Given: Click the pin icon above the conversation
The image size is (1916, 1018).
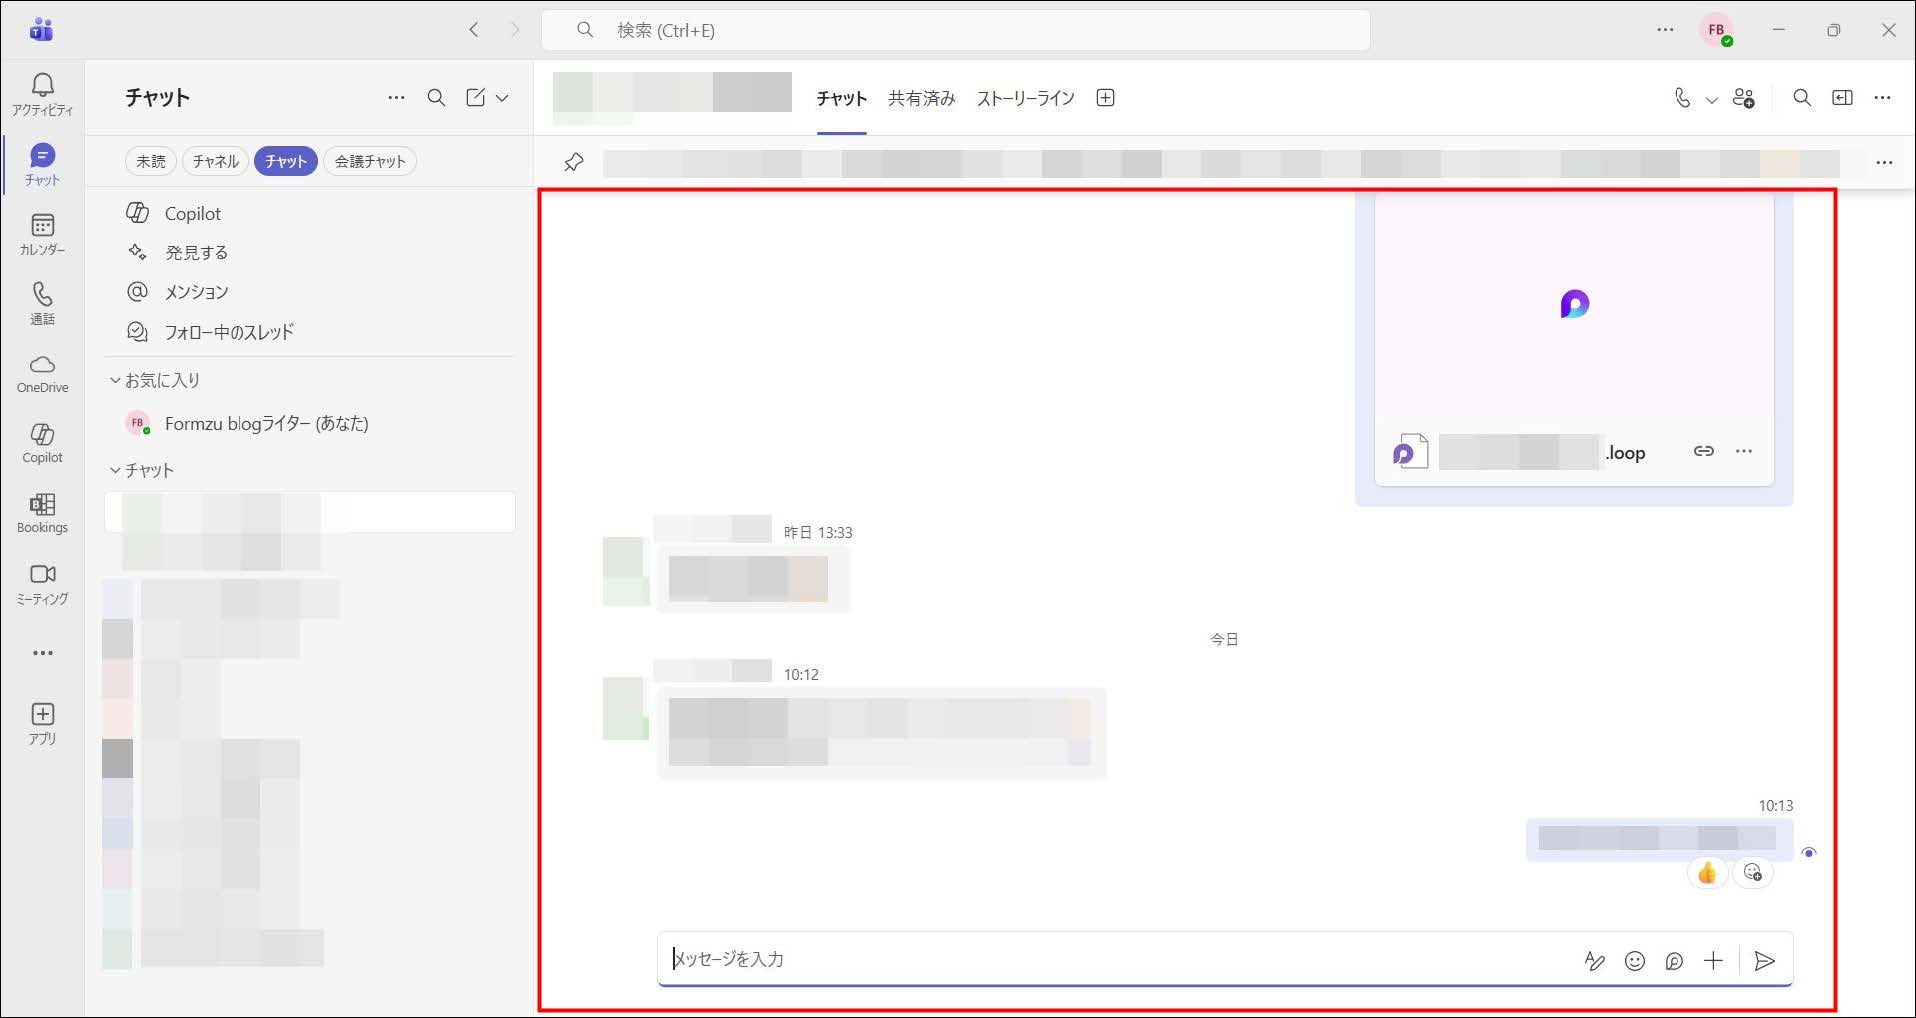Looking at the screenshot, I should coord(574,162).
